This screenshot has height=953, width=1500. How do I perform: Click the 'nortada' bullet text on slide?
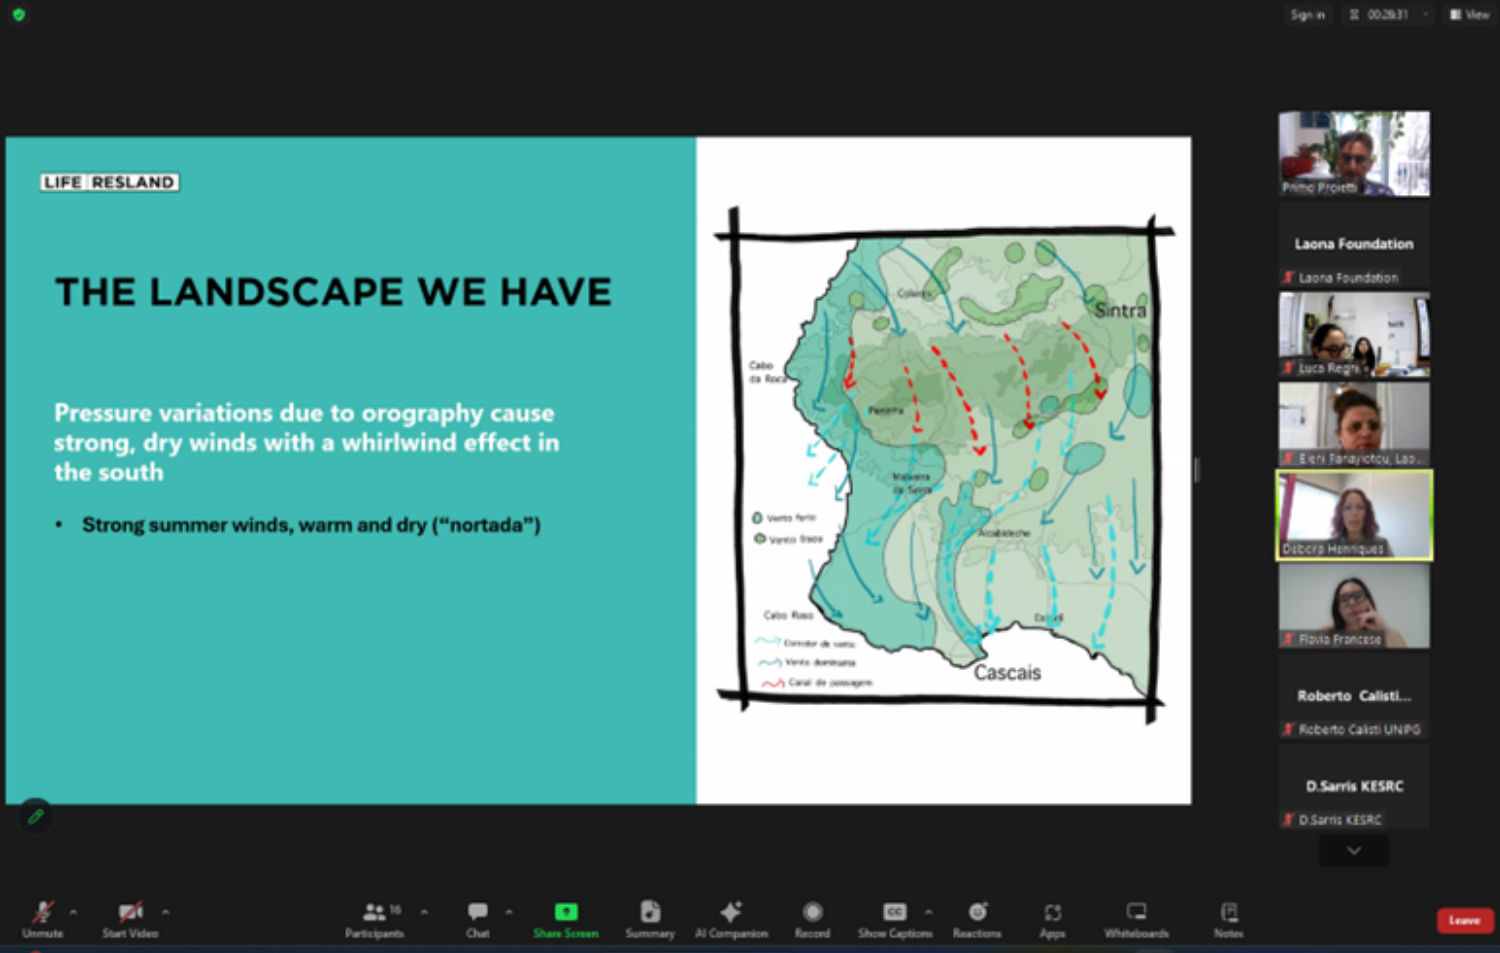coord(311,525)
